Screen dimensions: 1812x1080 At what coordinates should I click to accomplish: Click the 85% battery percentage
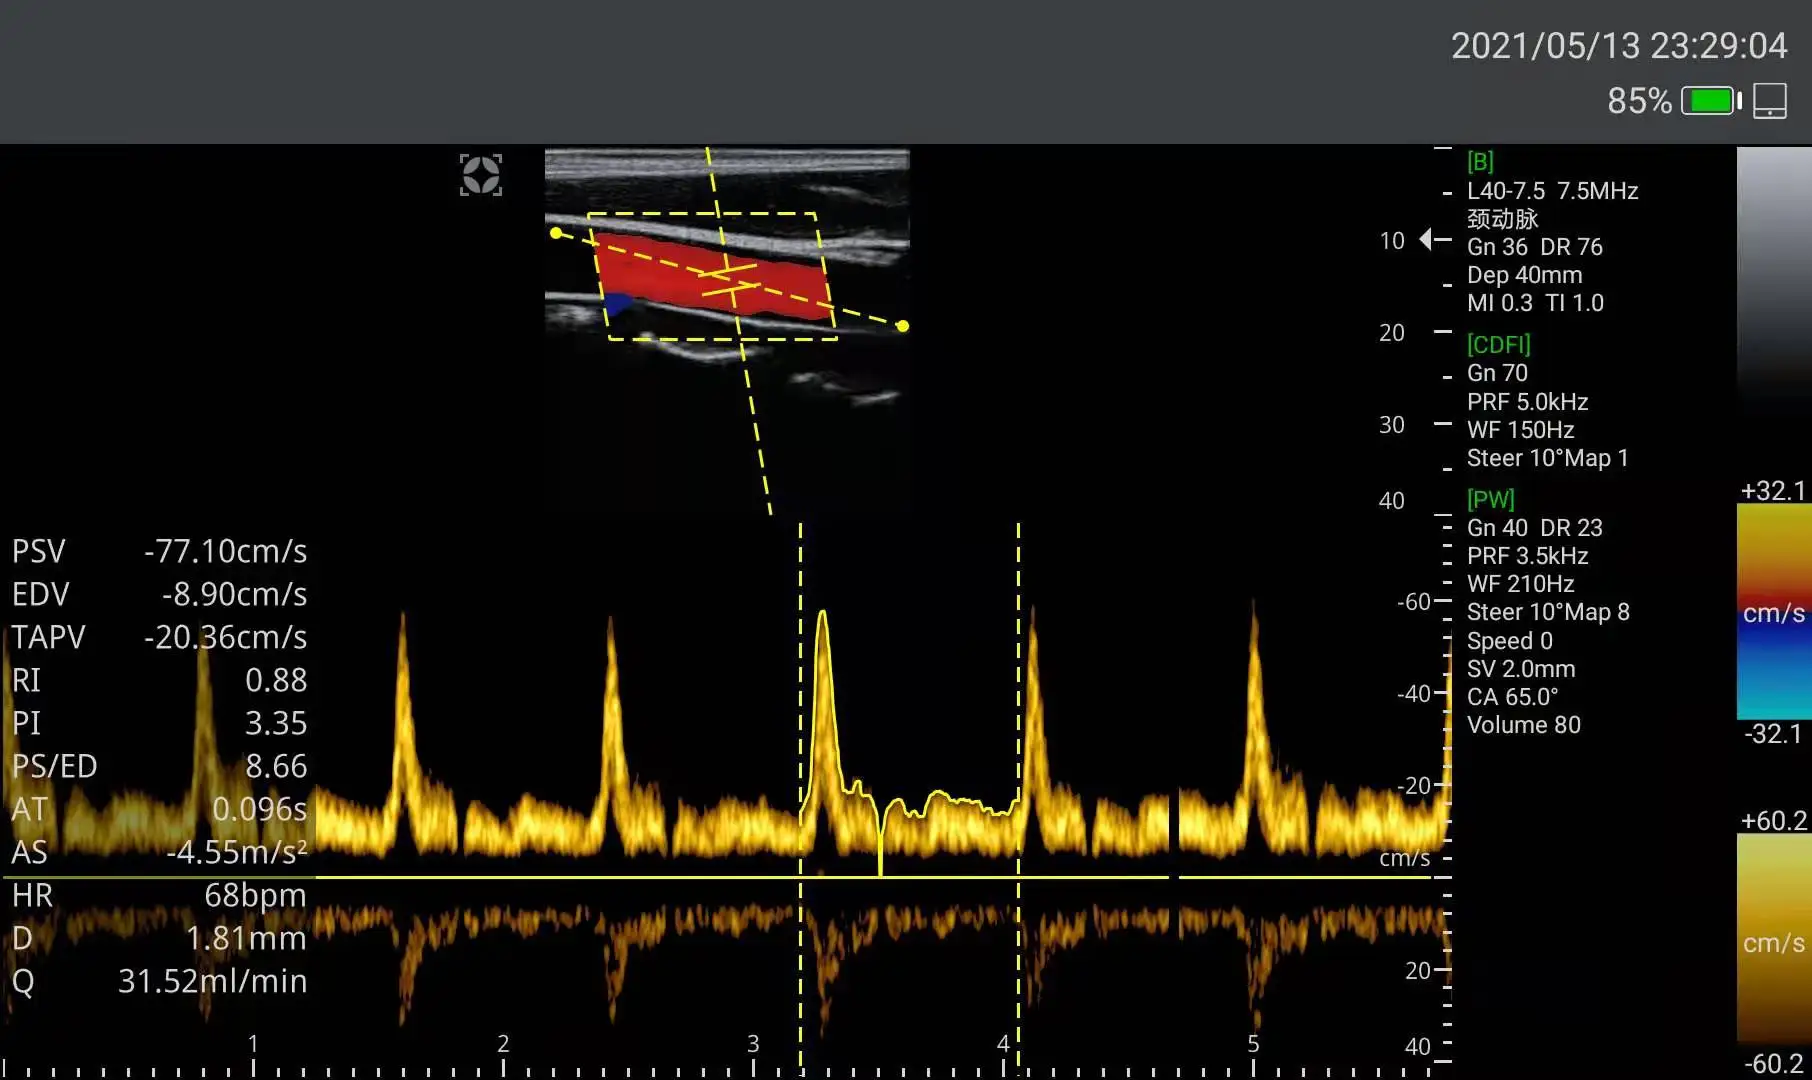(x=1639, y=101)
